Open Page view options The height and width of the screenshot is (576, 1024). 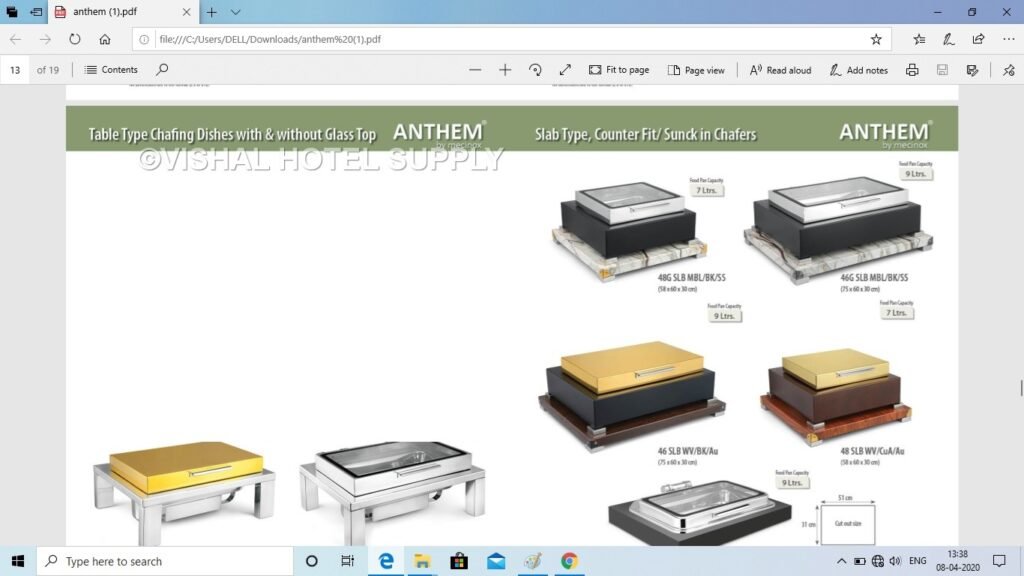tap(696, 70)
